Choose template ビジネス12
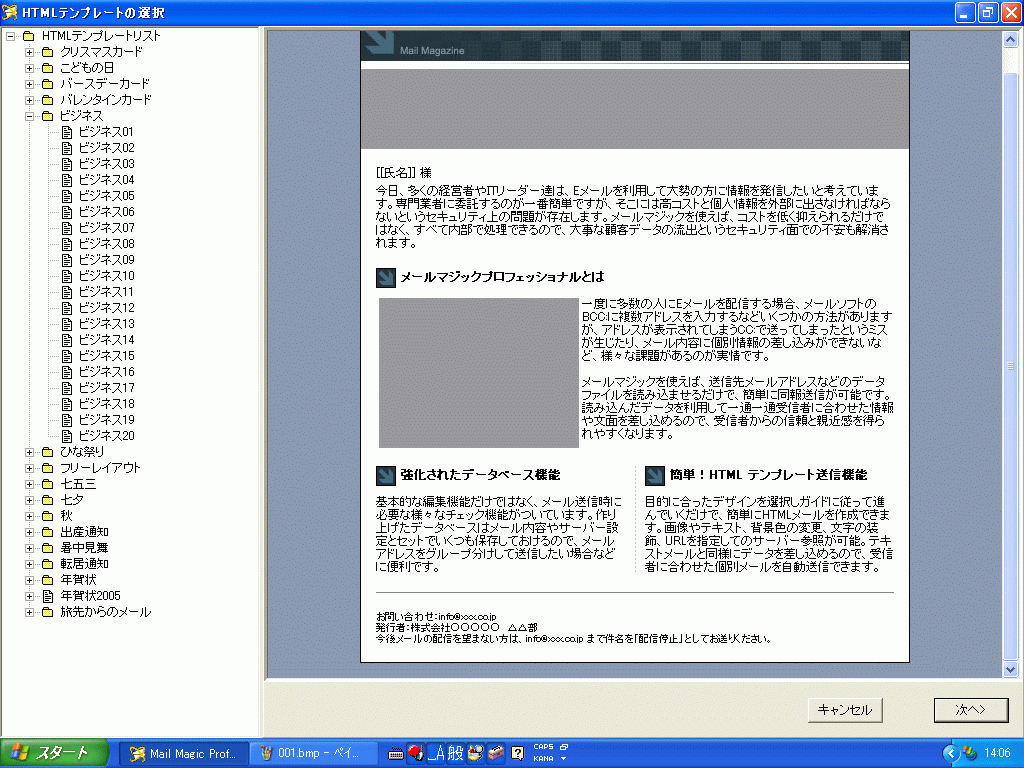This screenshot has height=768, width=1024. tap(106, 308)
